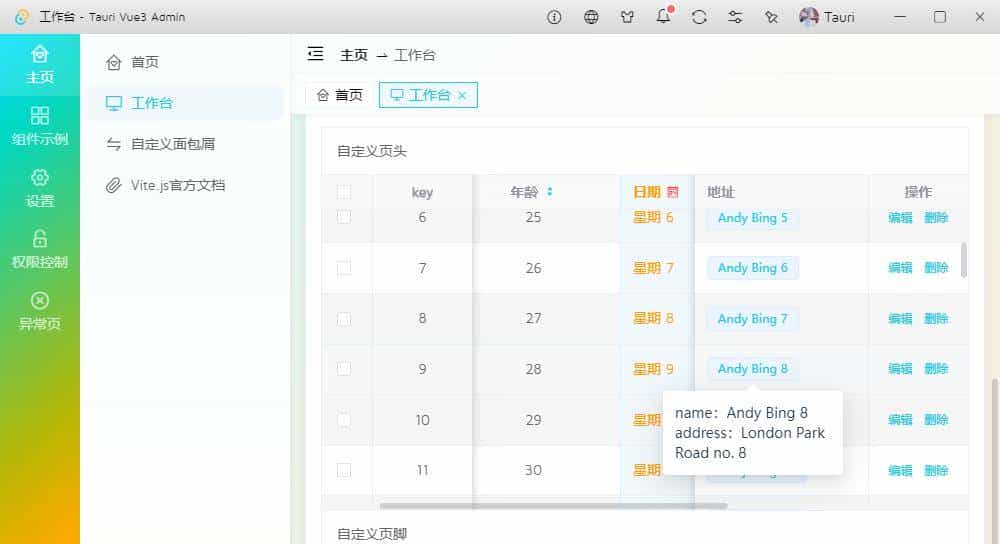
Task: Sort by the 年龄 column arrows
Action: coord(550,191)
